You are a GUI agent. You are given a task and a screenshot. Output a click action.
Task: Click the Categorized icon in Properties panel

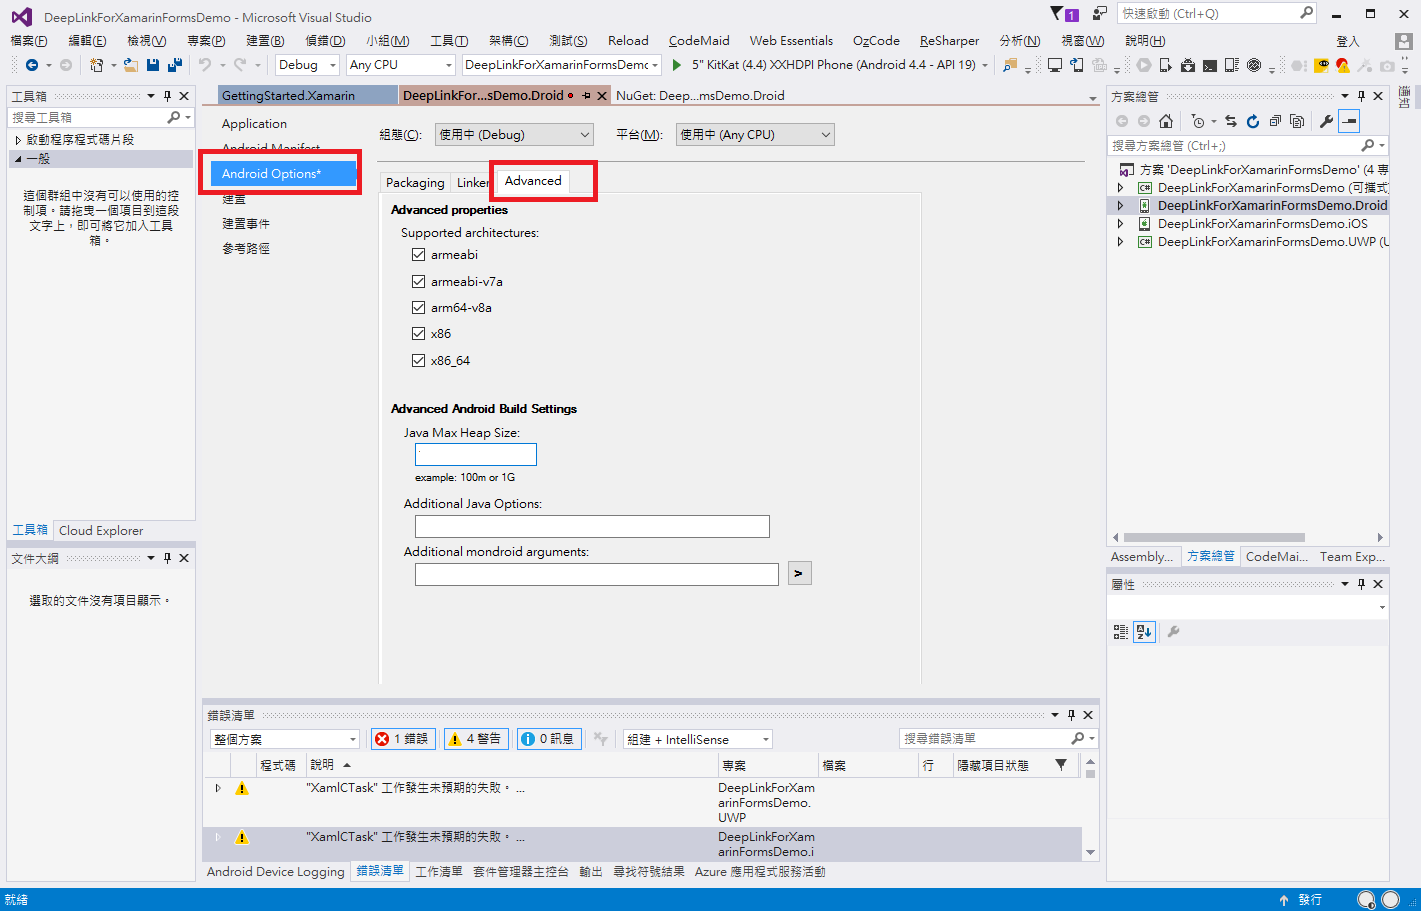point(1121,632)
